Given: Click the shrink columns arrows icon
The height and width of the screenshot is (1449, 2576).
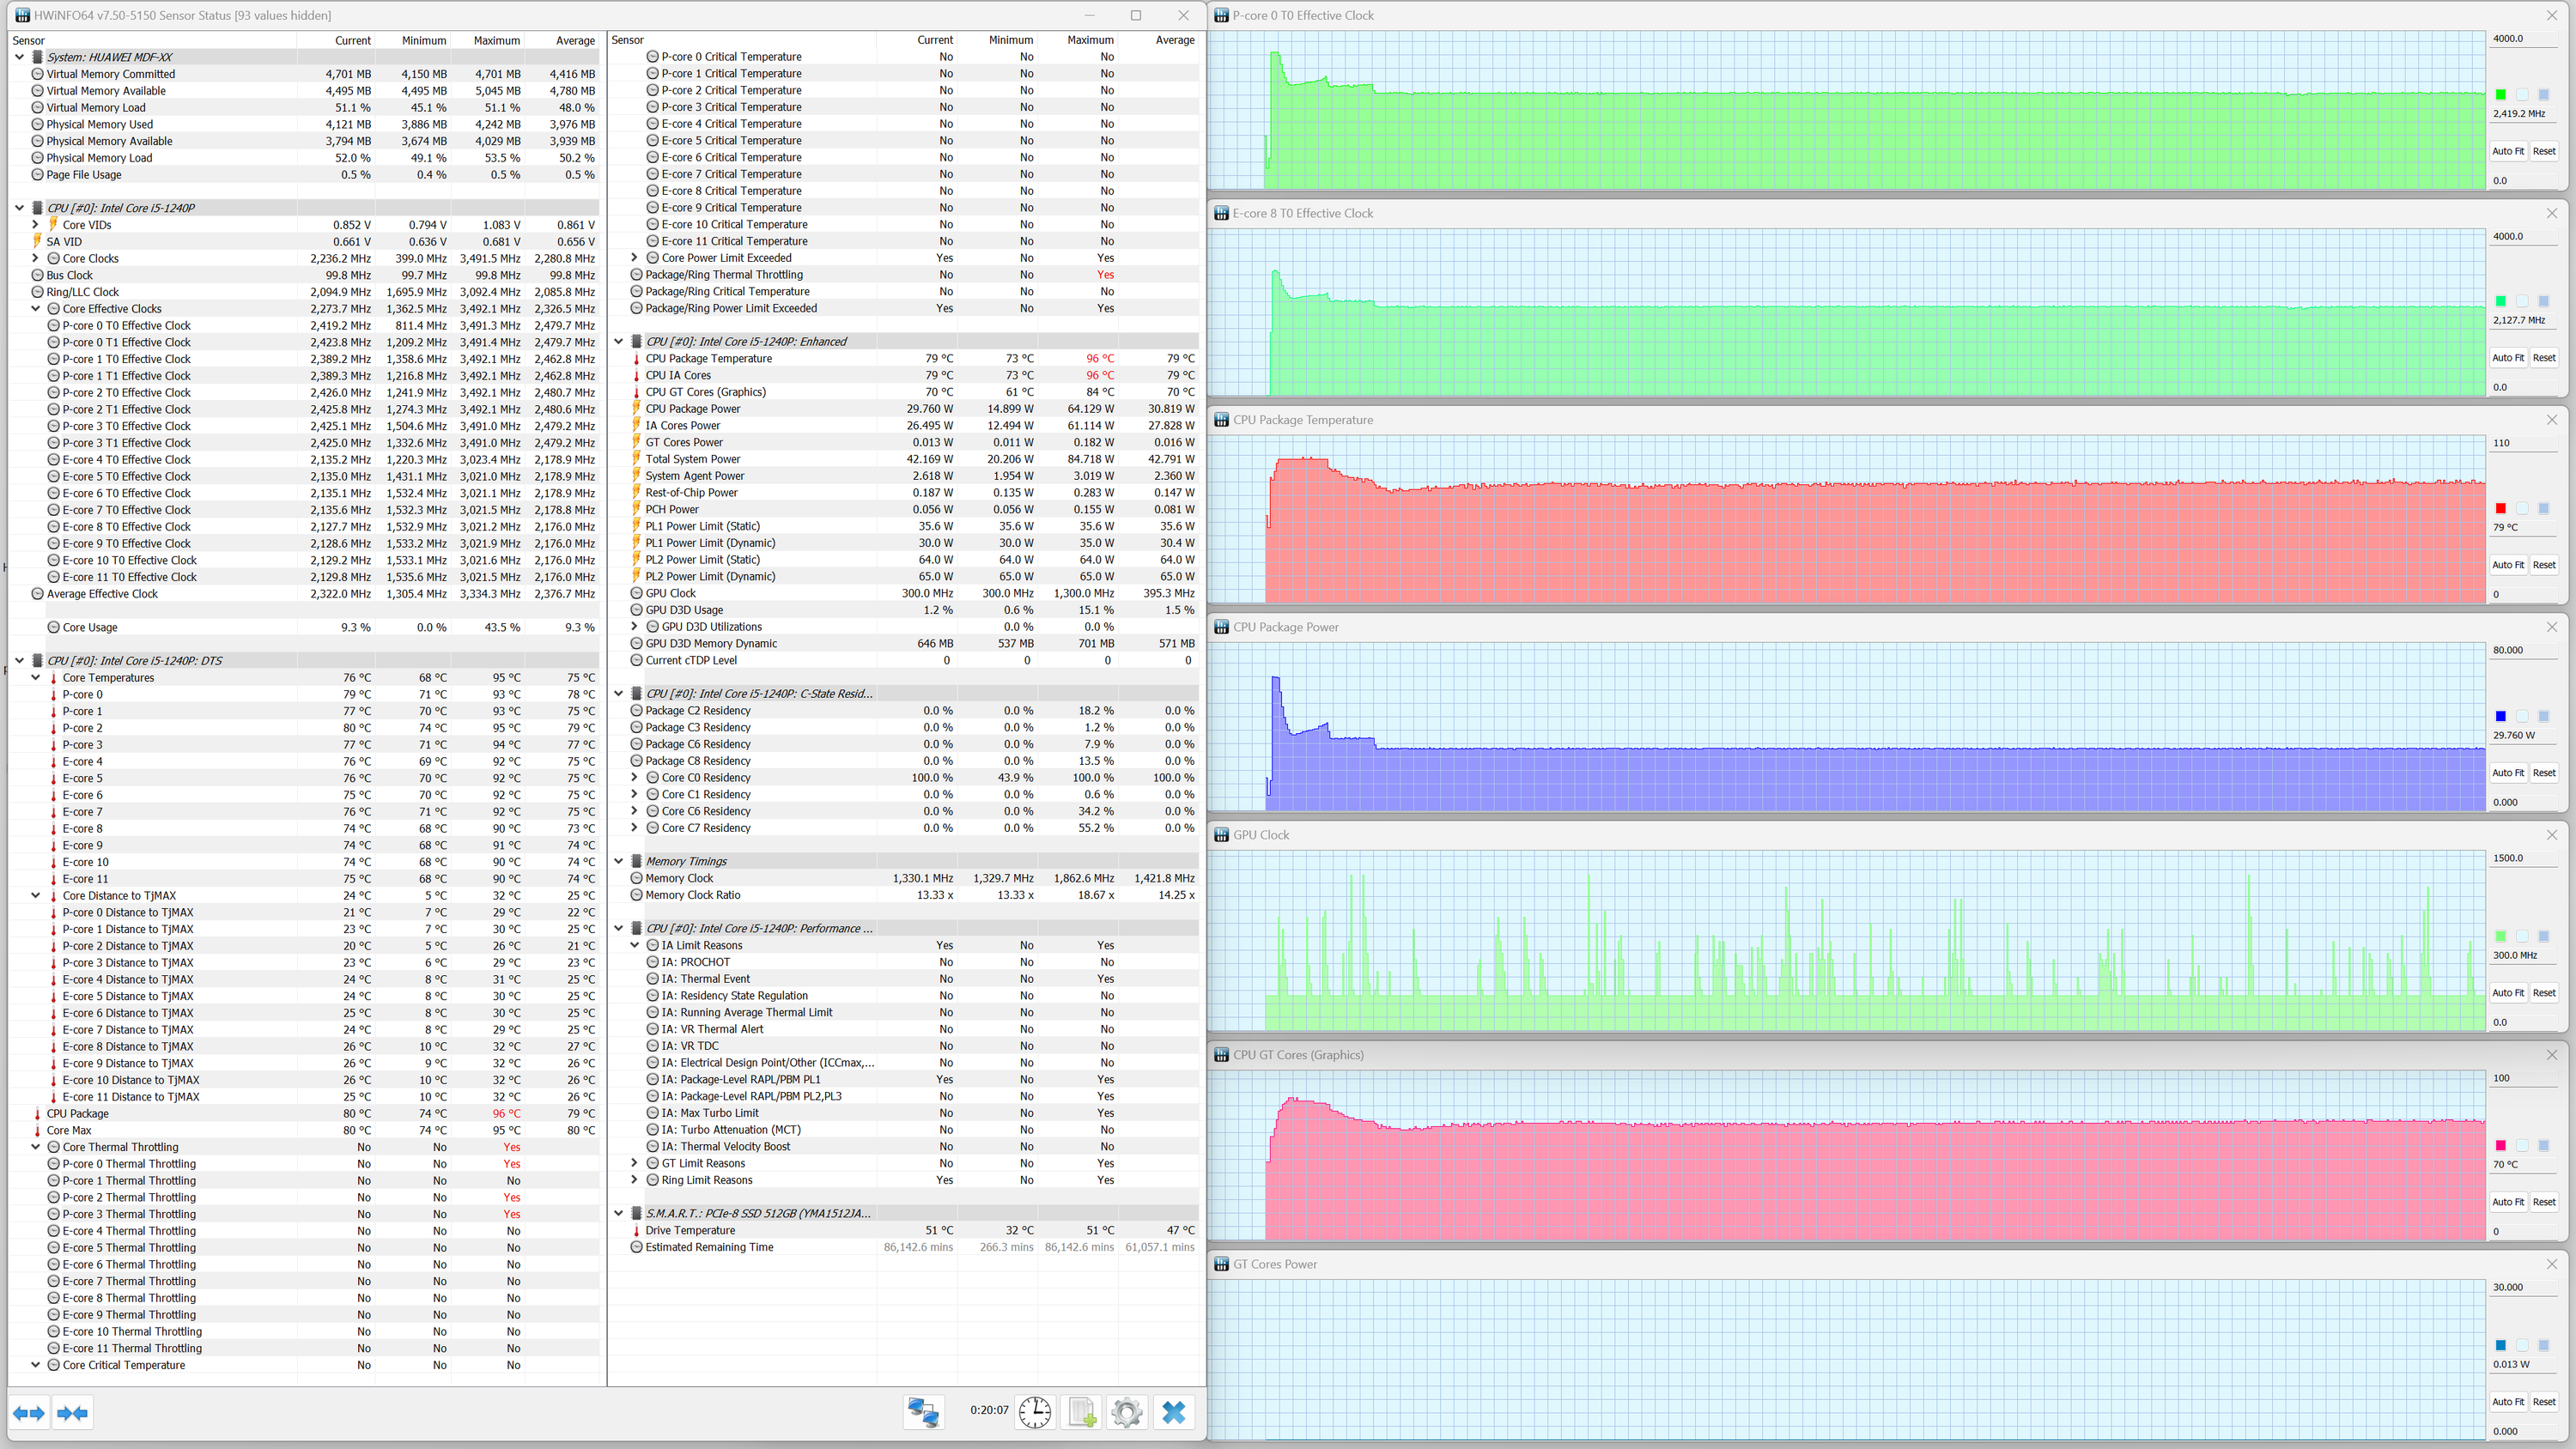Looking at the screenshot, I should pyautogui.click(x=72, y=1412).
